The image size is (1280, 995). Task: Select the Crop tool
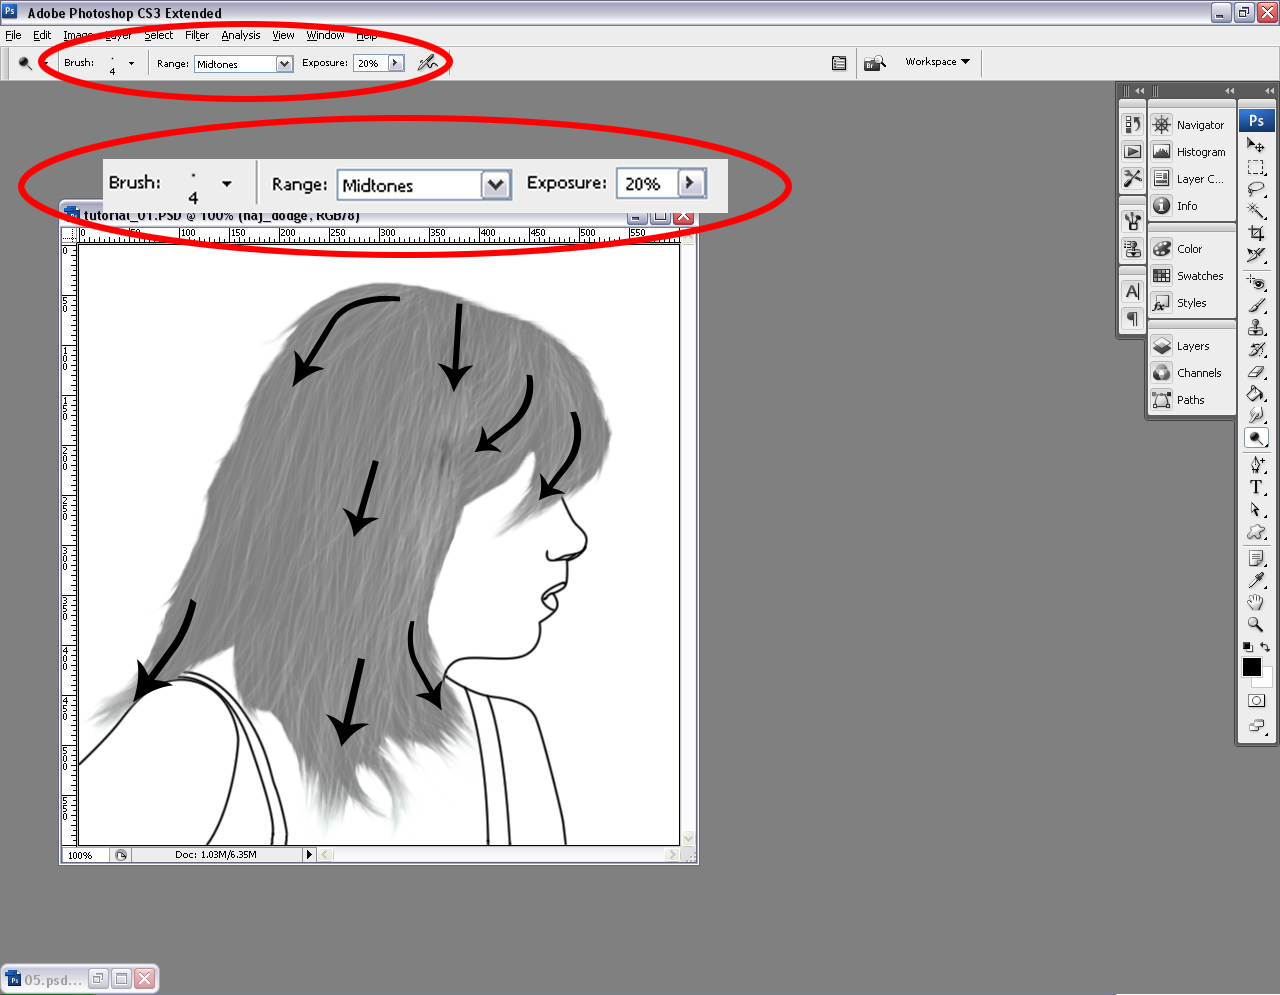click(x=1256, y=233)
